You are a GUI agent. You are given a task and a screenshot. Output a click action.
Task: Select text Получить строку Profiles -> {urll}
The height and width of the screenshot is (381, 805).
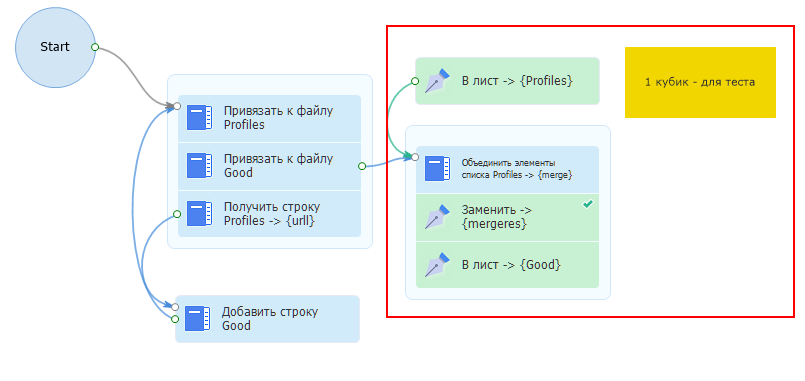(x=272, y=214)
